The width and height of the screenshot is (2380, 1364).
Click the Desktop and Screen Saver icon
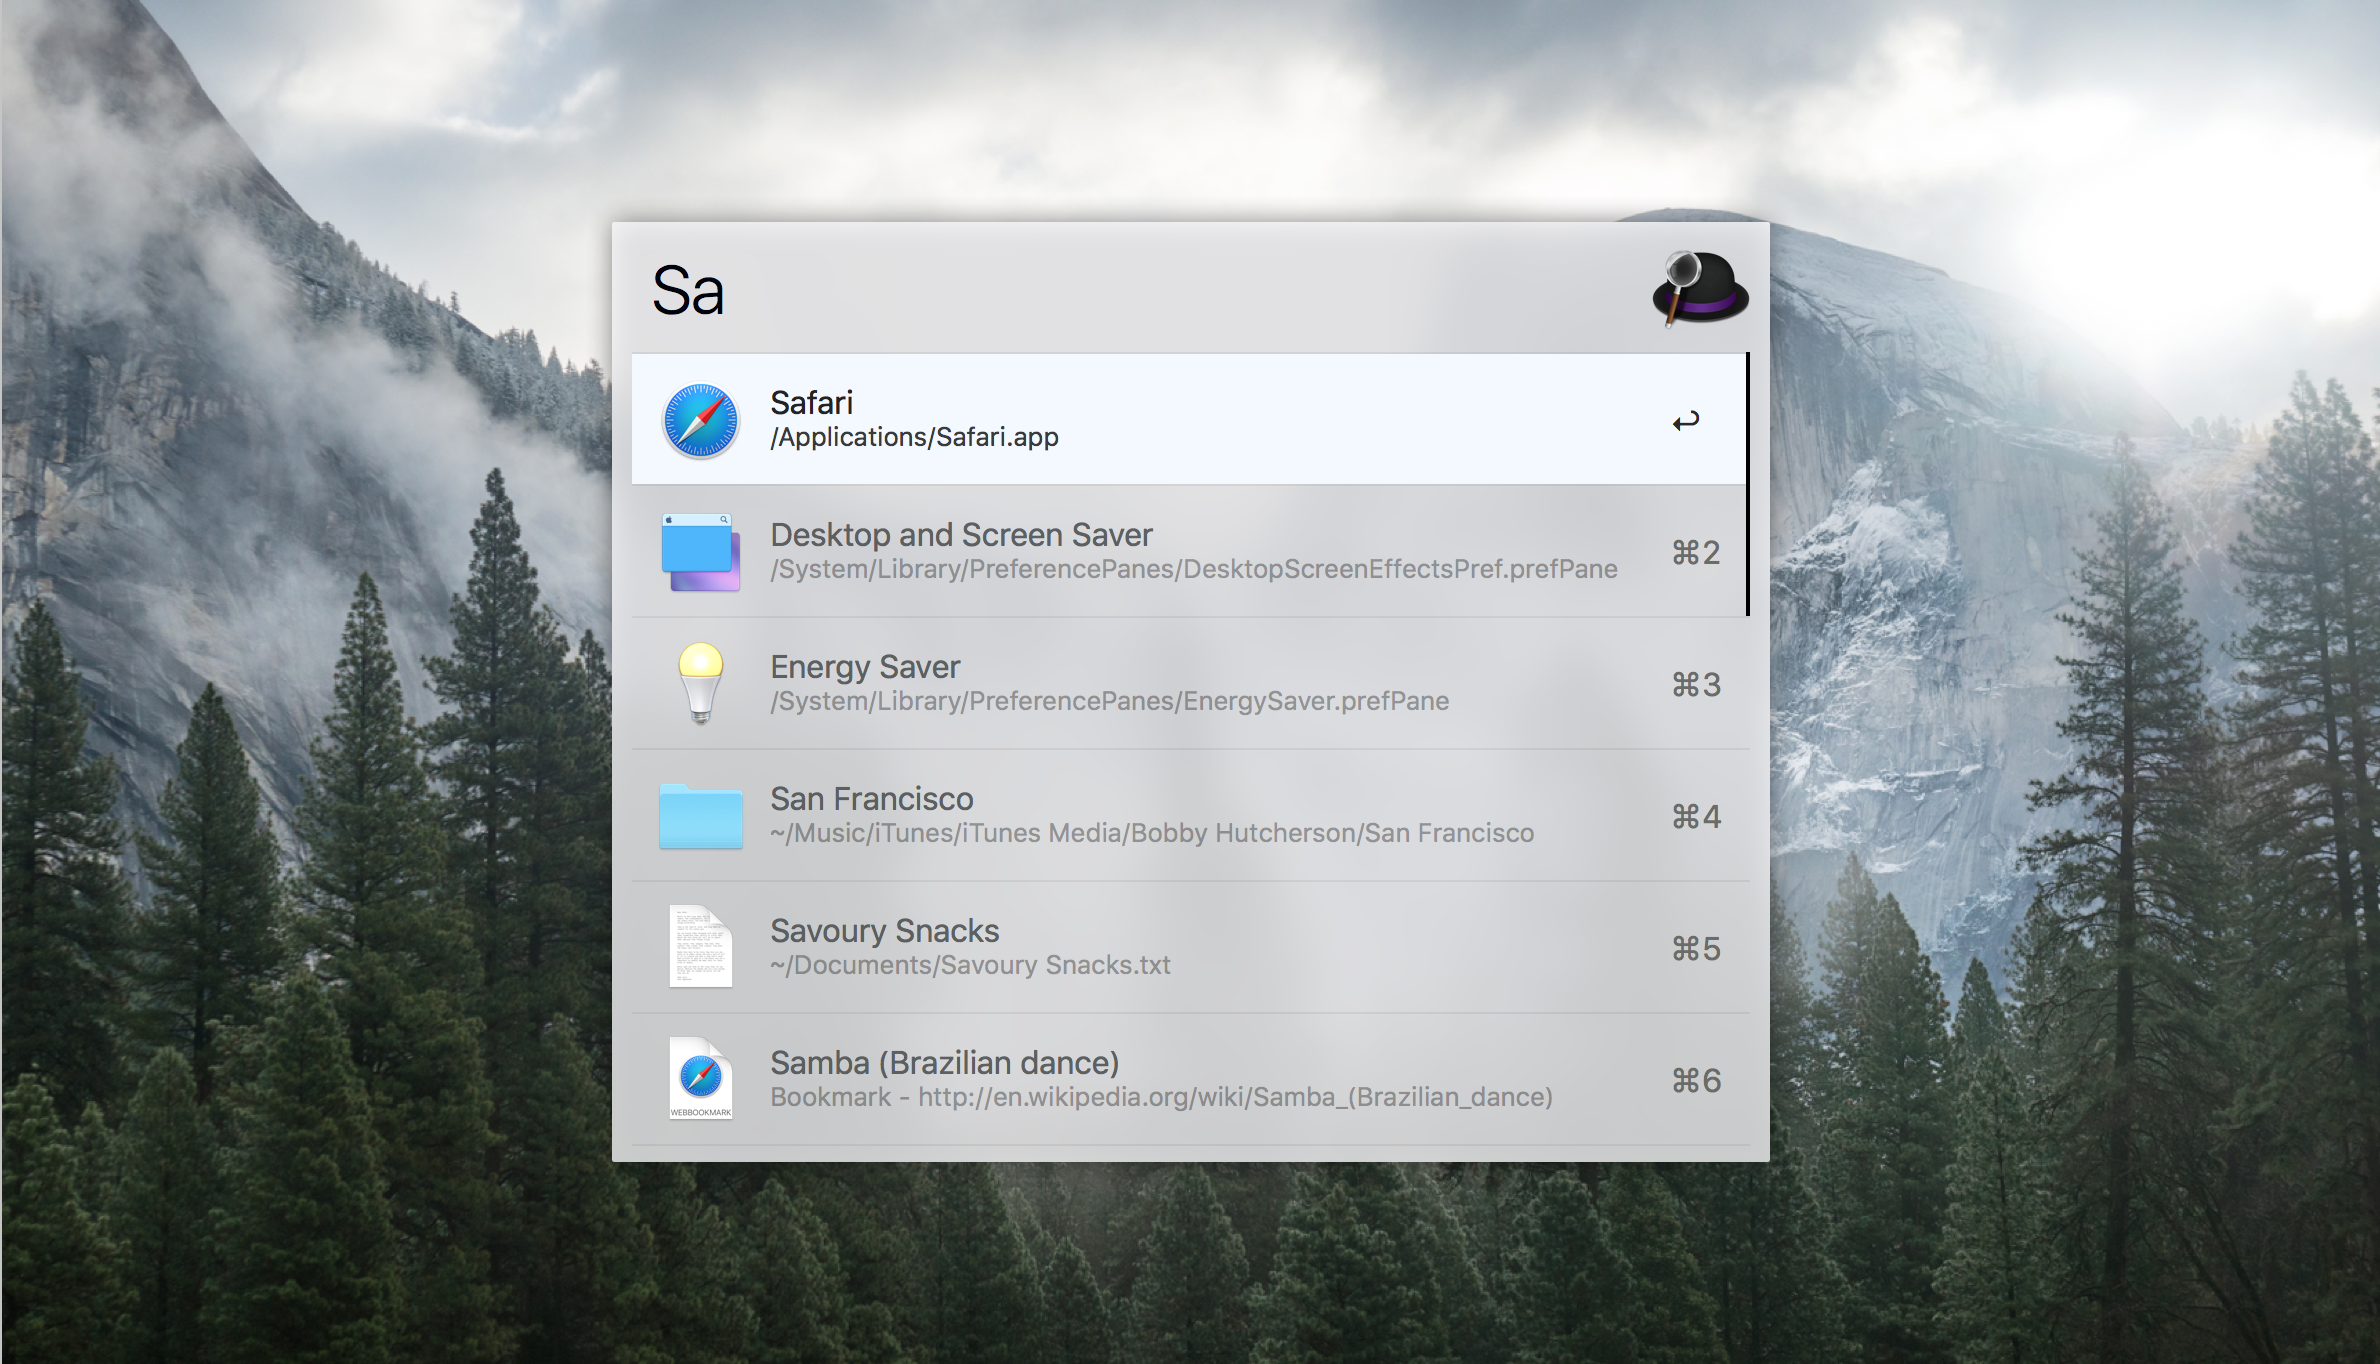pyautogui.click(x=701, y=552)
